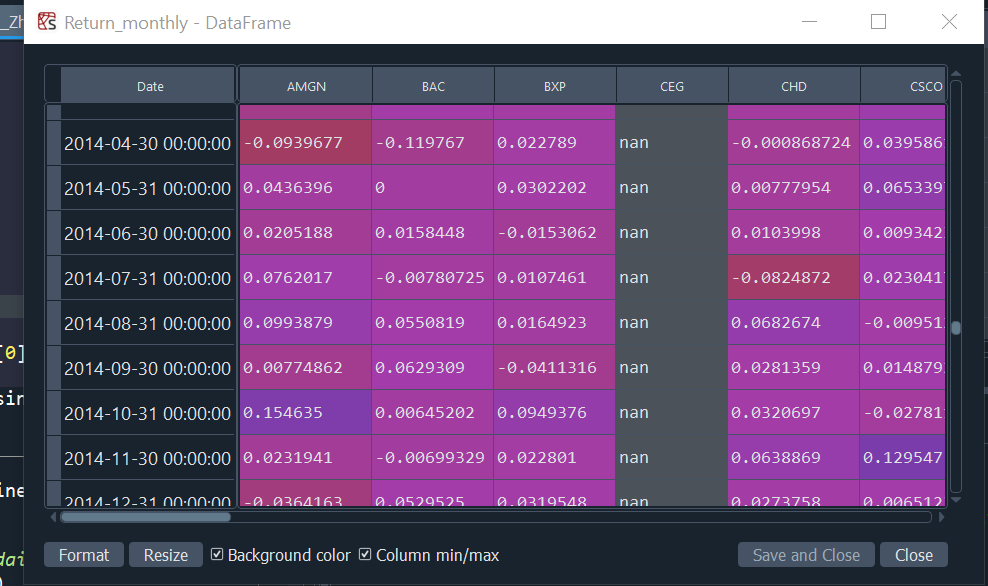
Task: Select the CEG column header
Action: point(672,85)
